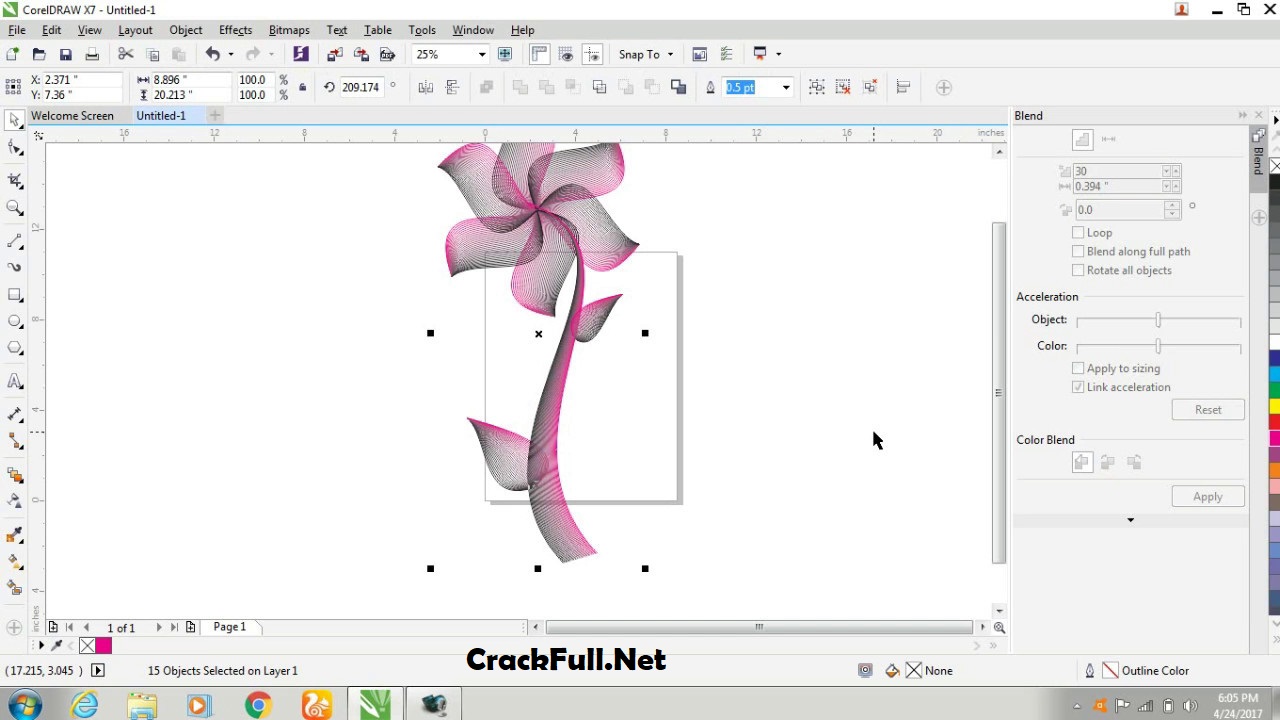Click the Undo arrow icon

(x=212, y=54)
